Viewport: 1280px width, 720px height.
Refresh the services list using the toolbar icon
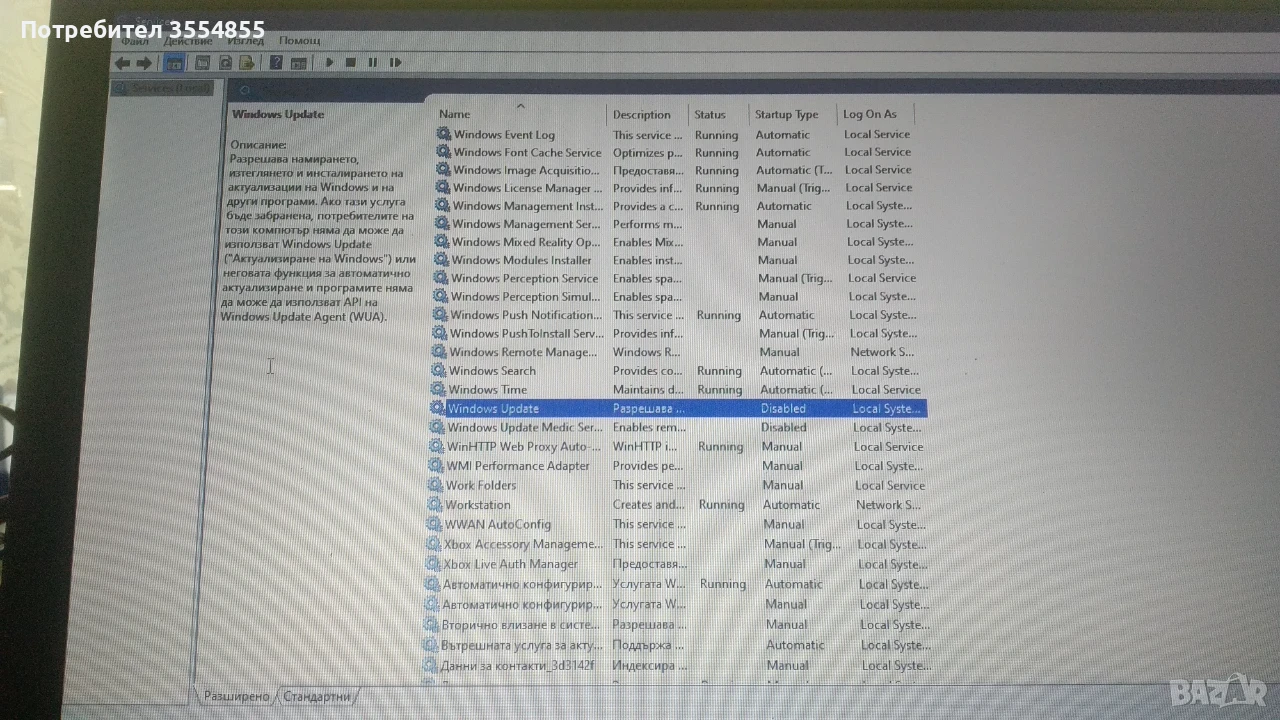225,63
